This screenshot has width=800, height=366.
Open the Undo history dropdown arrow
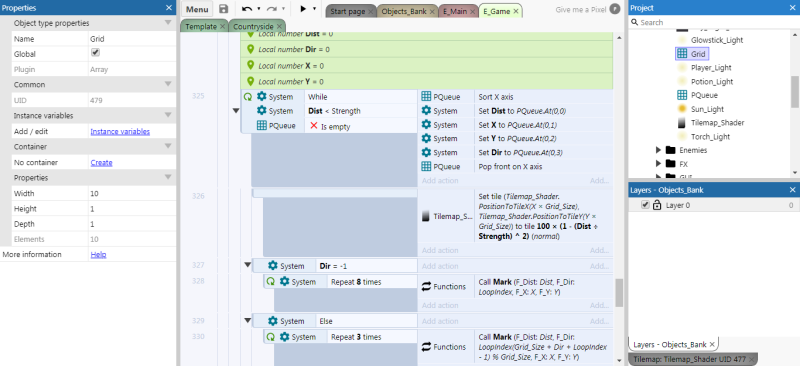pos(259,9)
